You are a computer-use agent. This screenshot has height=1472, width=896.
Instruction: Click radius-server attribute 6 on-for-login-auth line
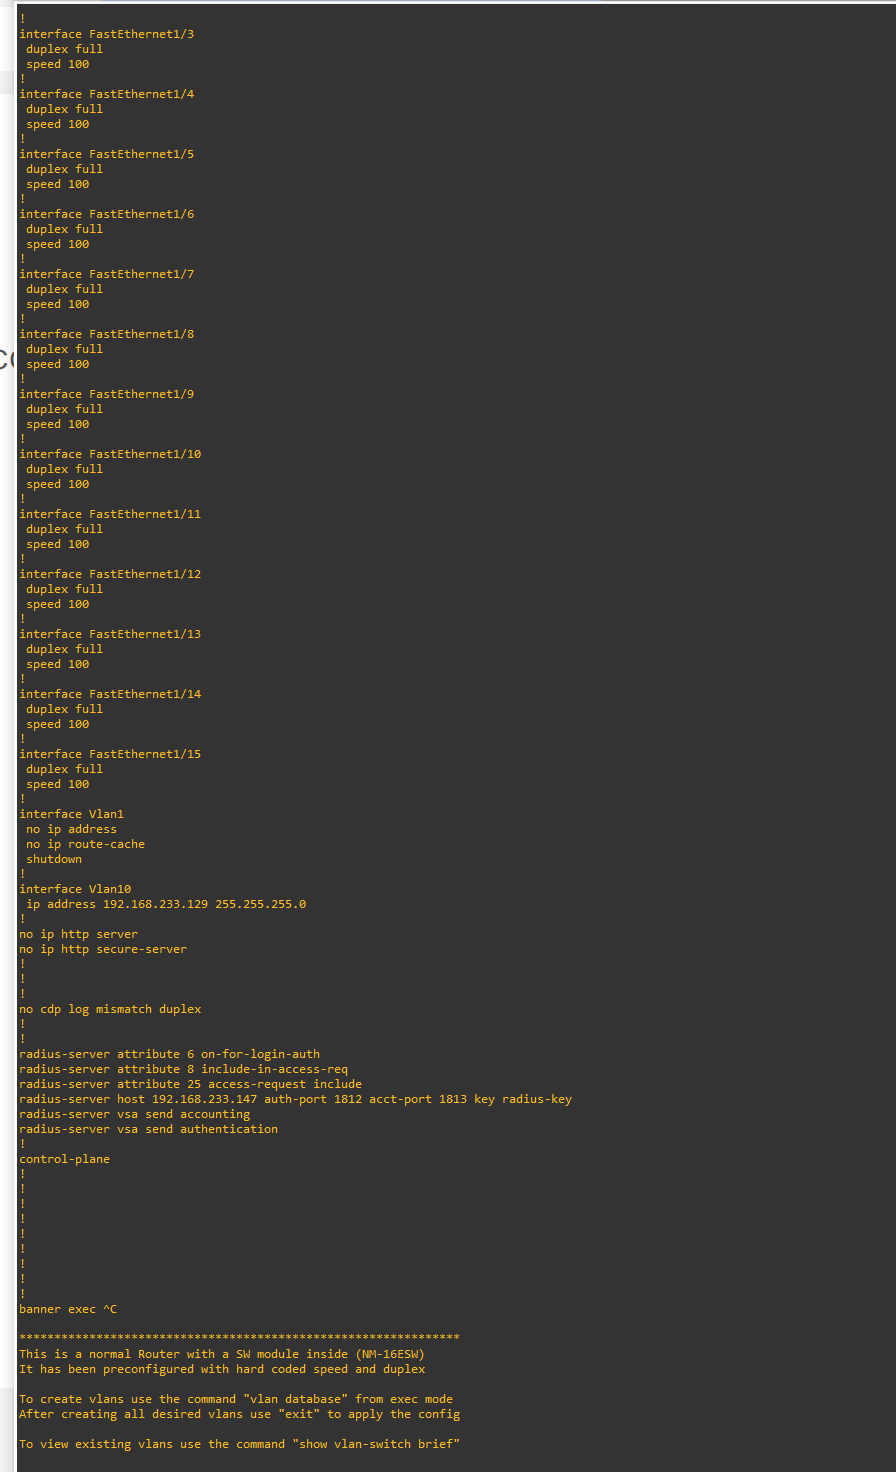(x=170, y=1054)
